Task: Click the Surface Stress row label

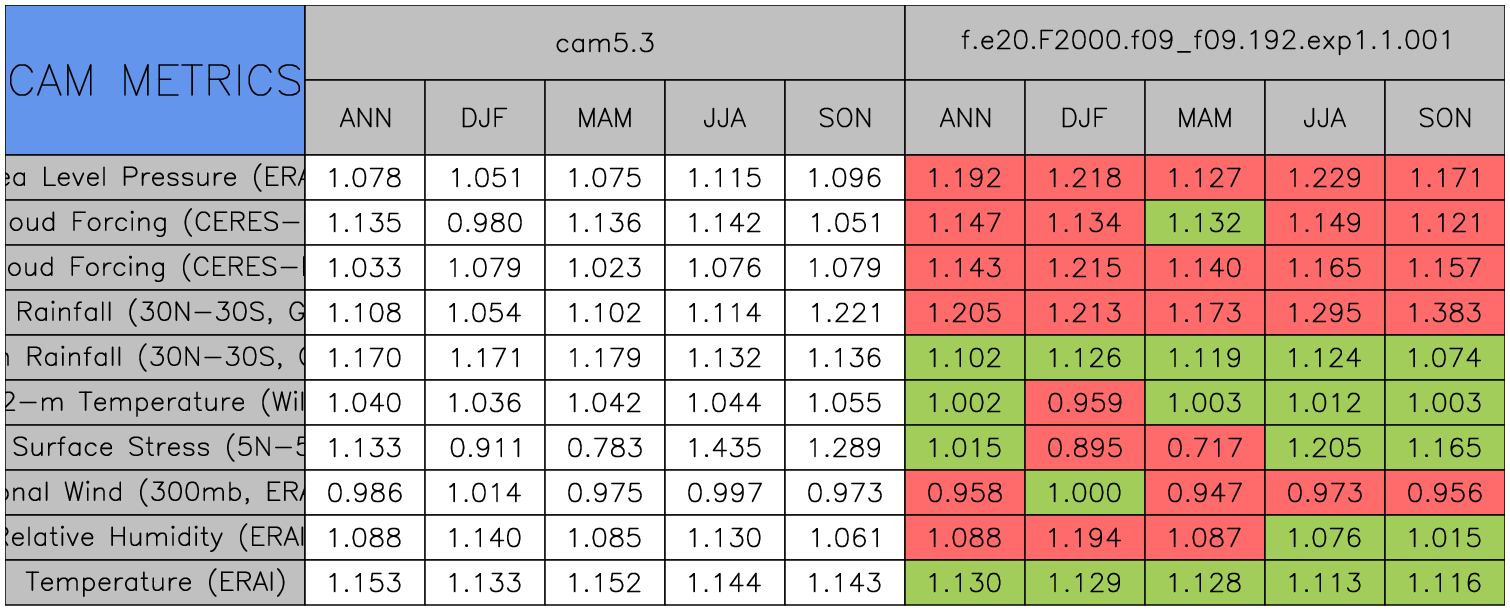Action: tap(155, 447)
